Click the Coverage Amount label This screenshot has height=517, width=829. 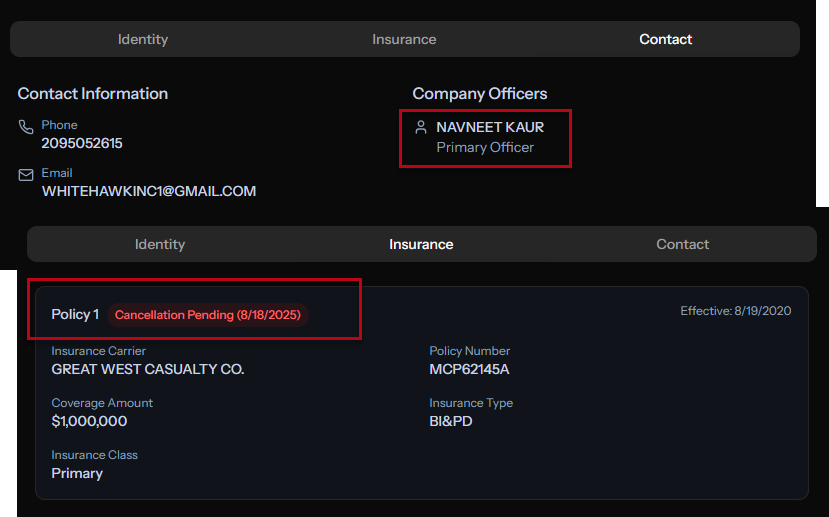pos(102,403)
